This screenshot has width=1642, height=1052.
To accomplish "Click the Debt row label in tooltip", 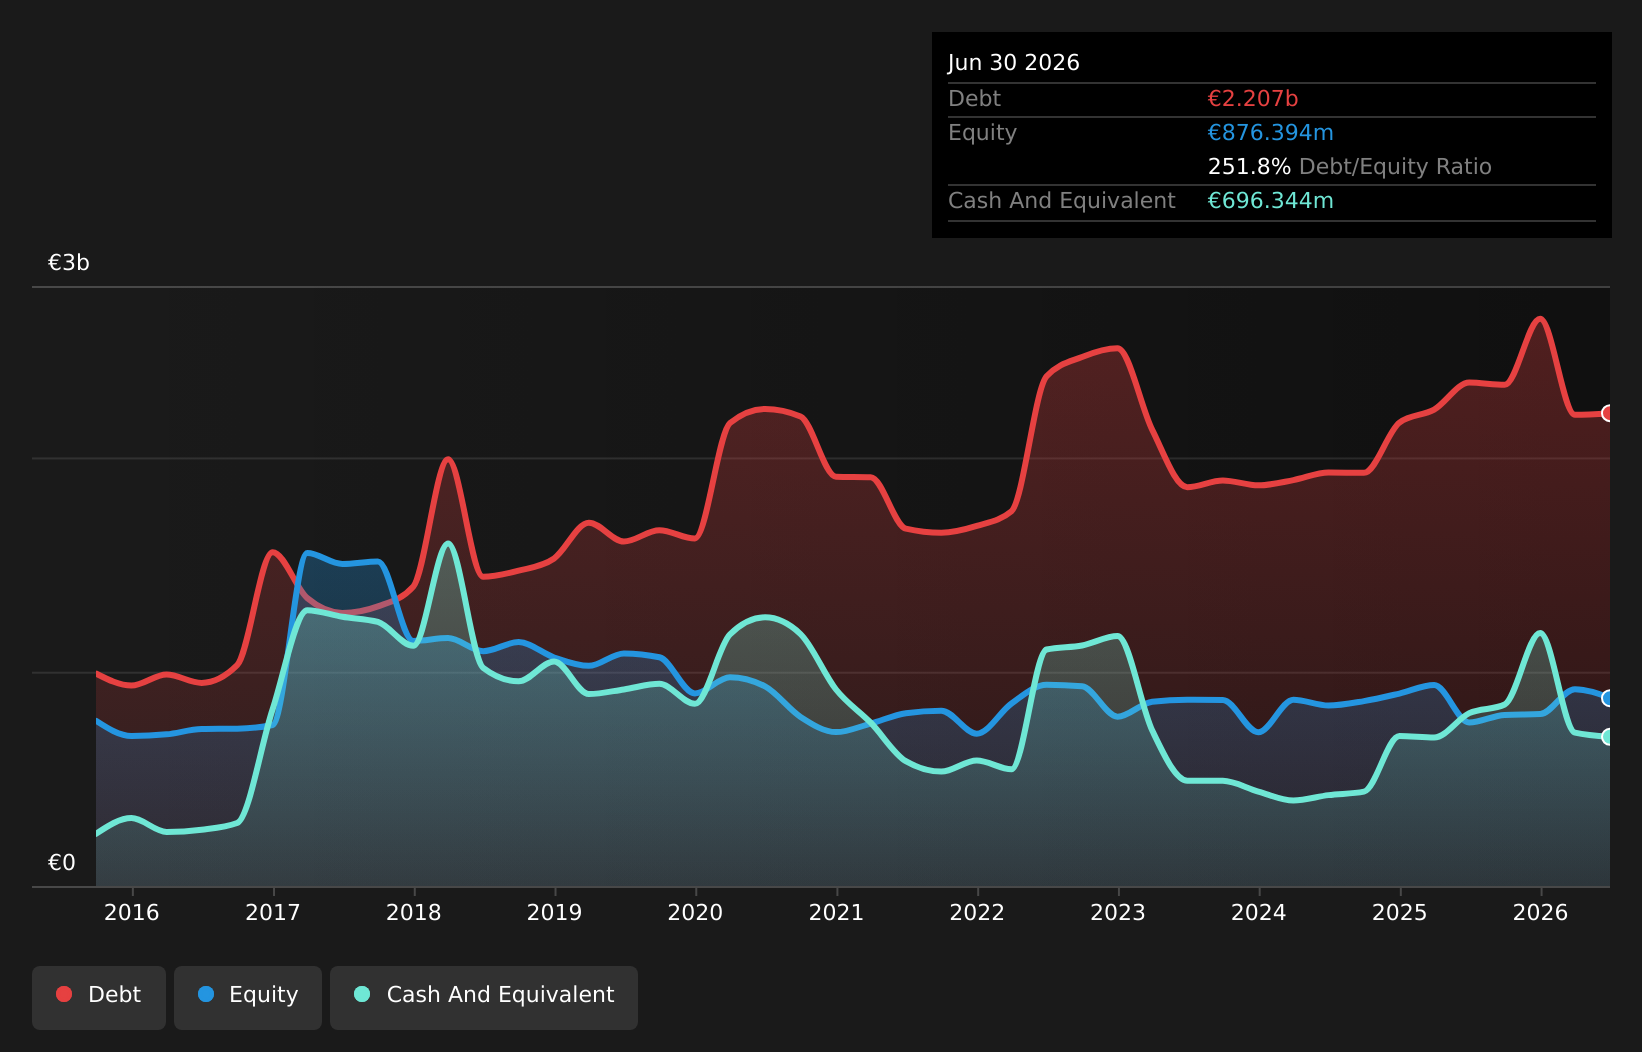I will click(x=974, y=99).
